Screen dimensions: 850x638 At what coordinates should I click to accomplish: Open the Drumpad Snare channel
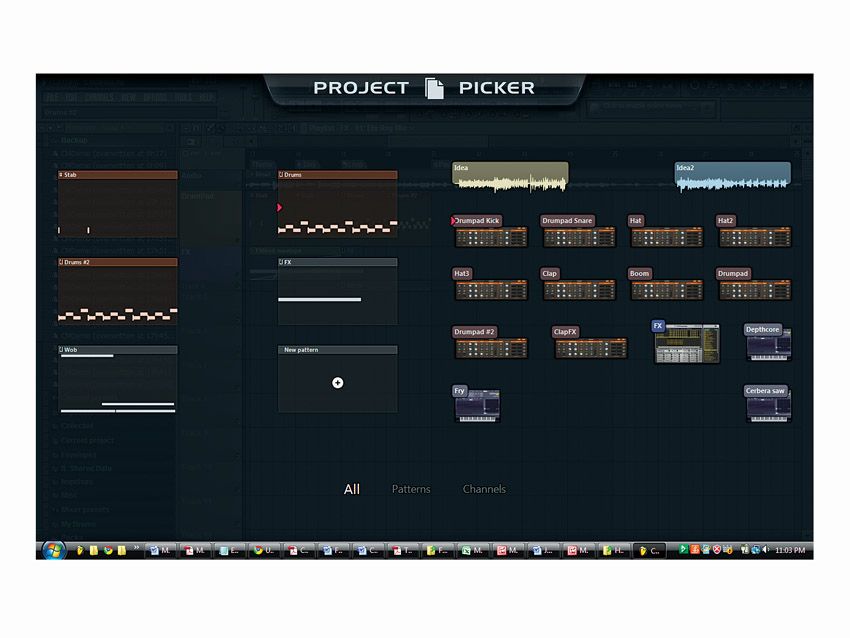[578, 231]
